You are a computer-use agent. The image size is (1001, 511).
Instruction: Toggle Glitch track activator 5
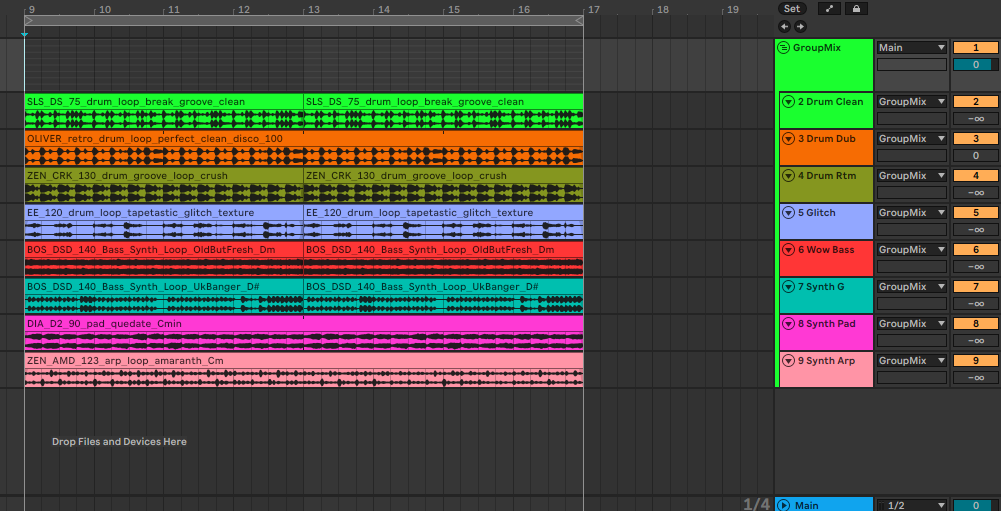(975, 213)
